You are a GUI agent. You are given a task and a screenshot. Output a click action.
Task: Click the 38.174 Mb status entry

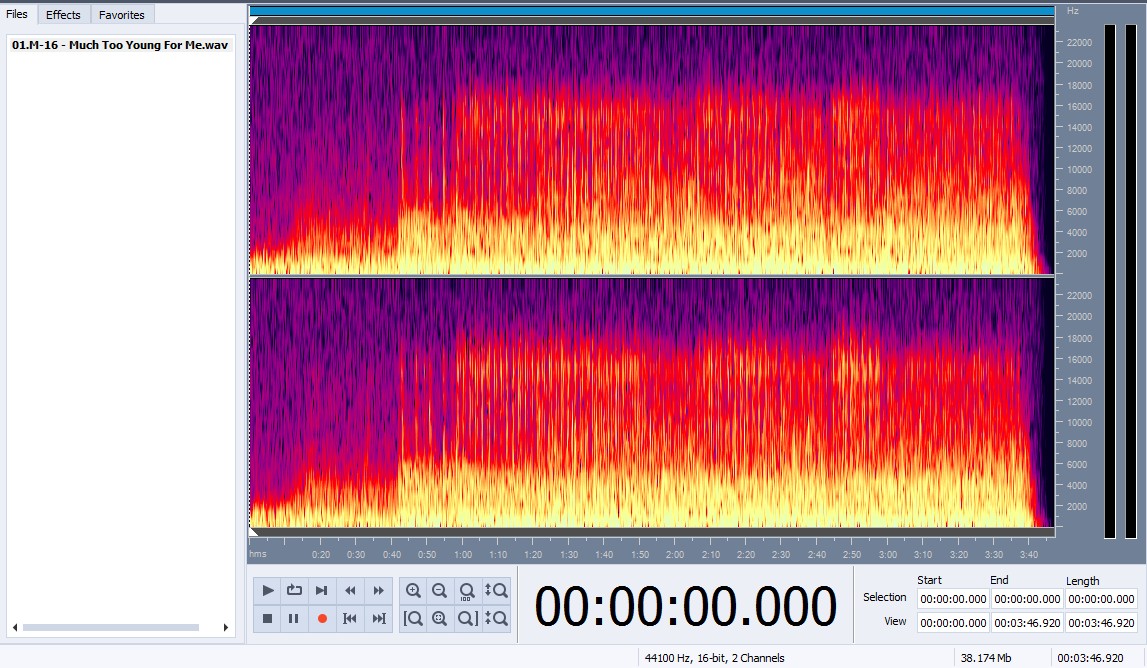(x=985, y=658)
